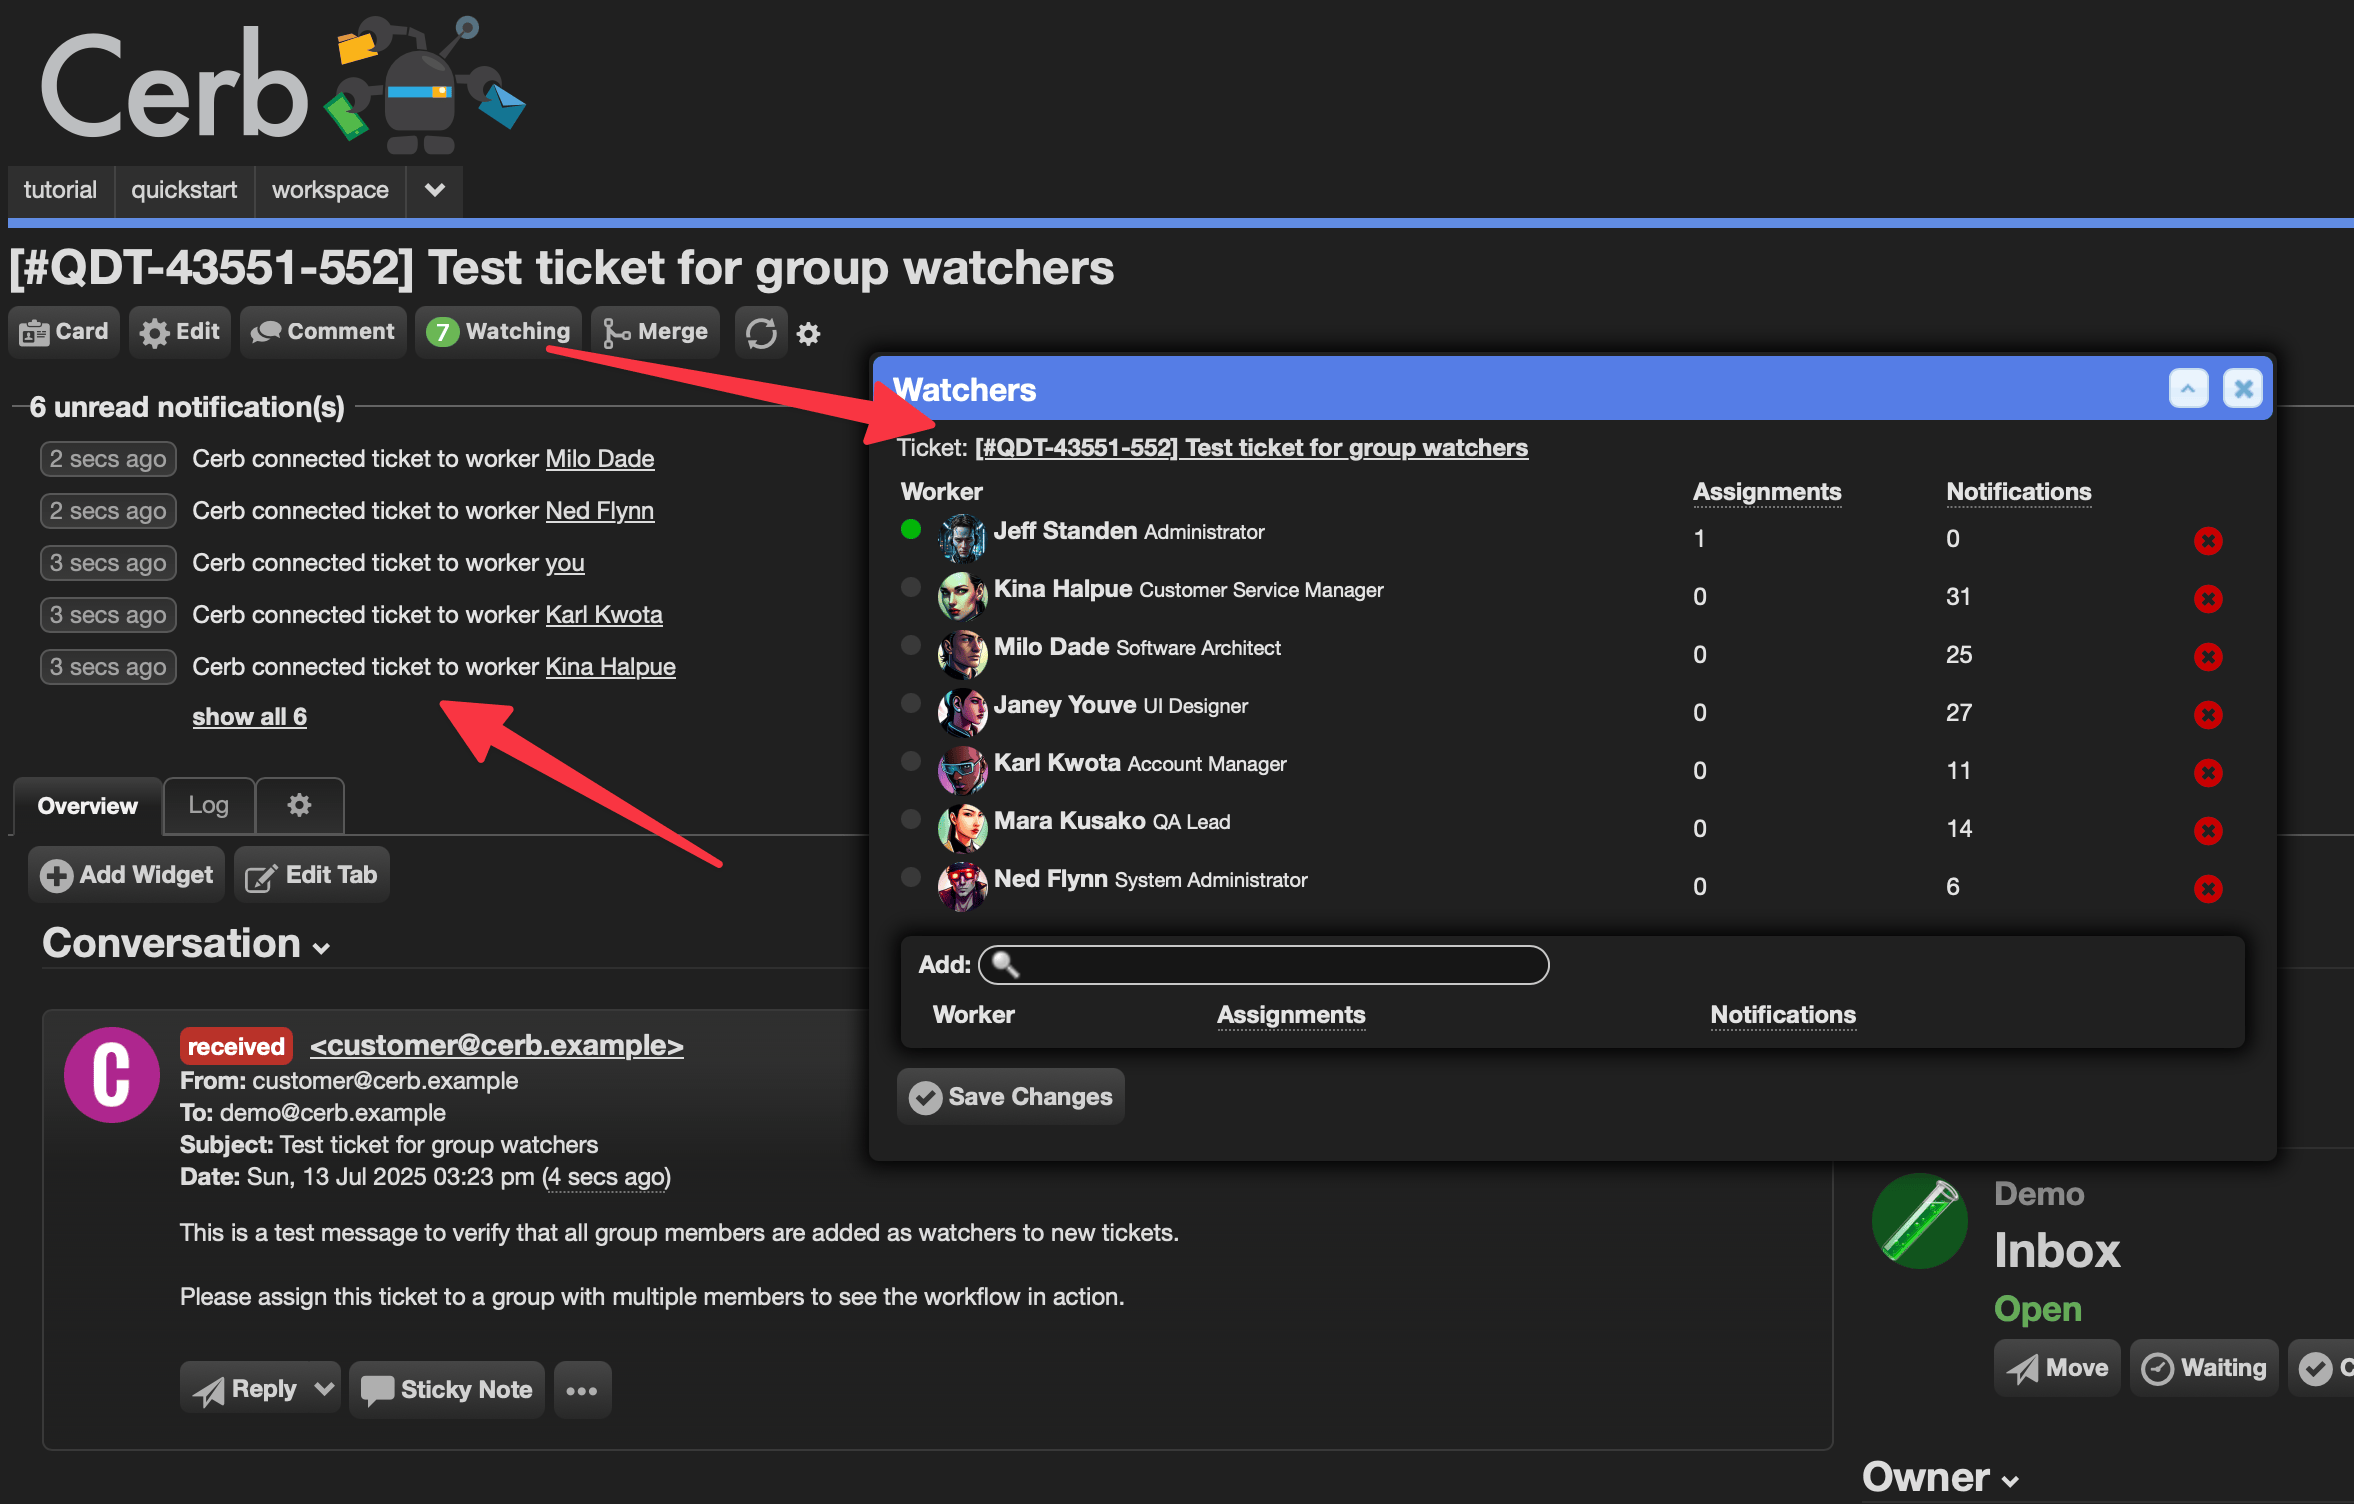Screen dimensions: 2354x1504
Task: Click the three-dots more options button
Action: 582,1390
